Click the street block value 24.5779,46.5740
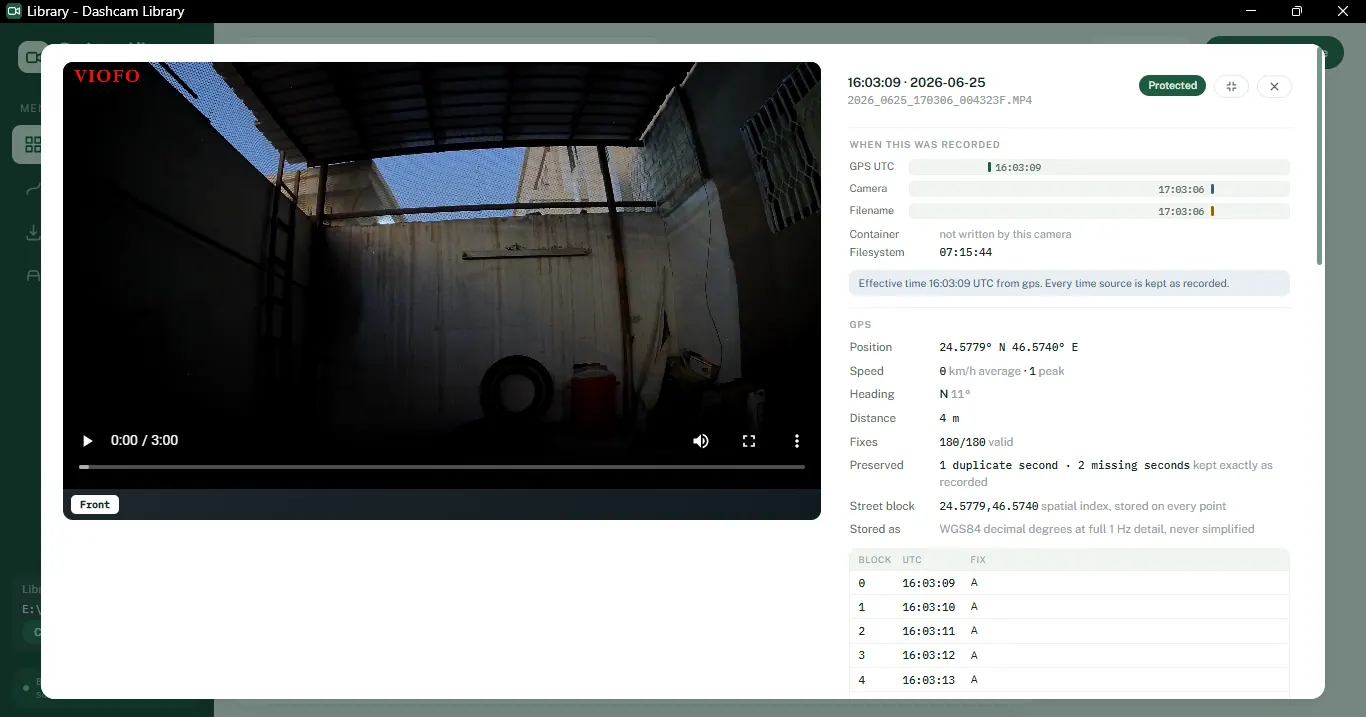 point(988,506)
